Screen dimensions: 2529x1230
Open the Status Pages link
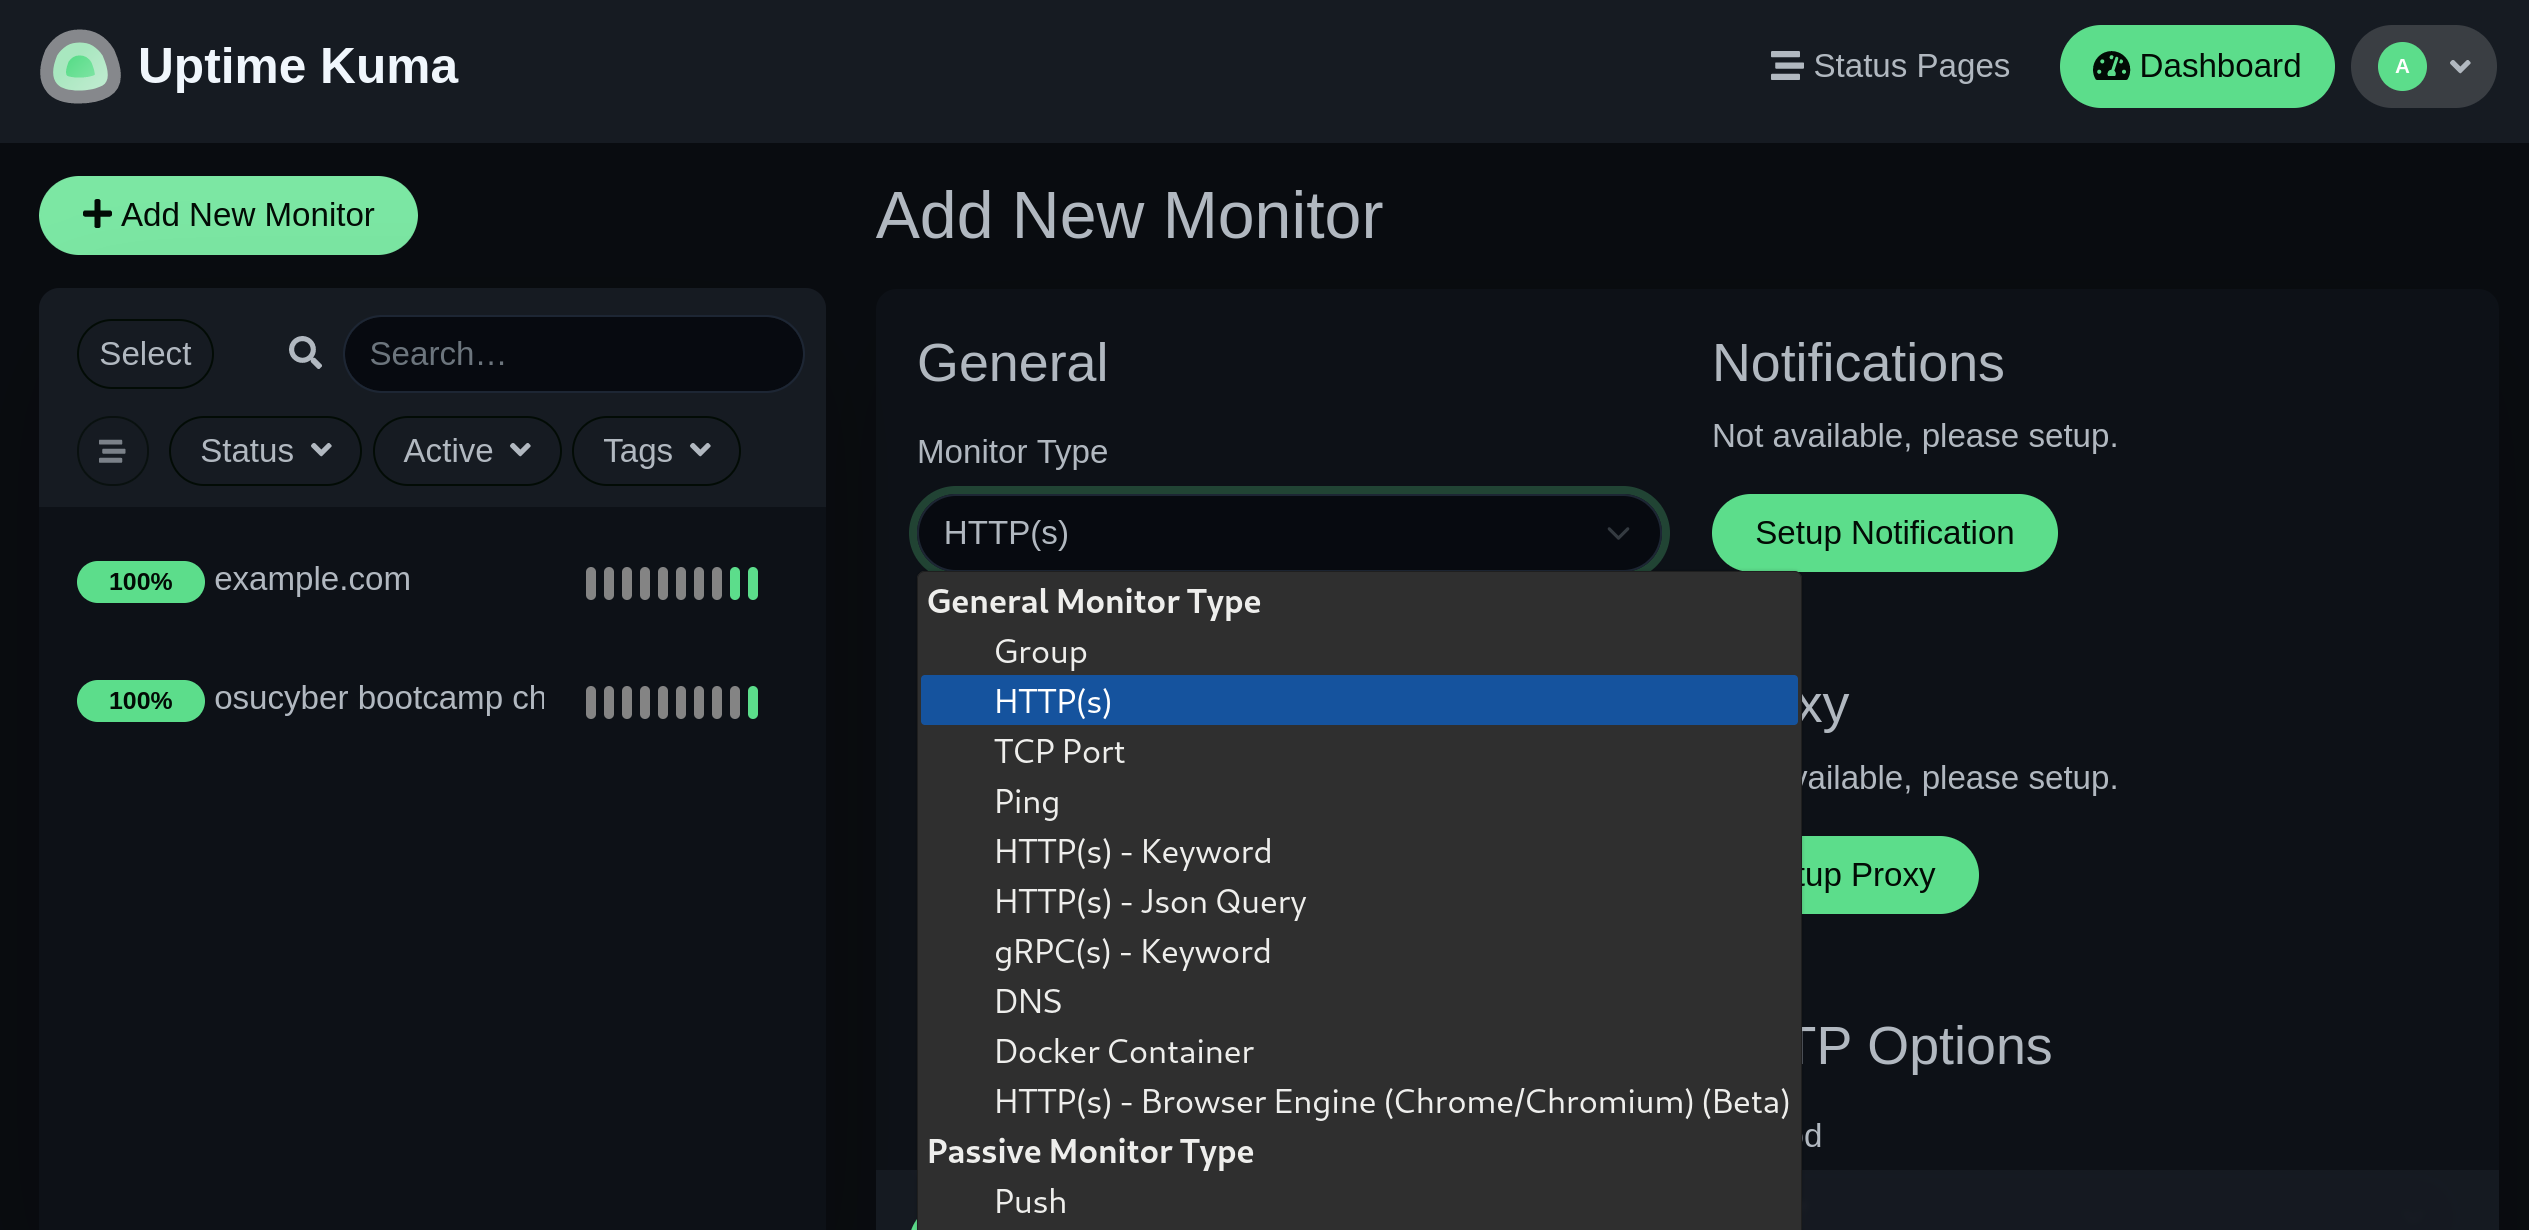[1889, 66]
